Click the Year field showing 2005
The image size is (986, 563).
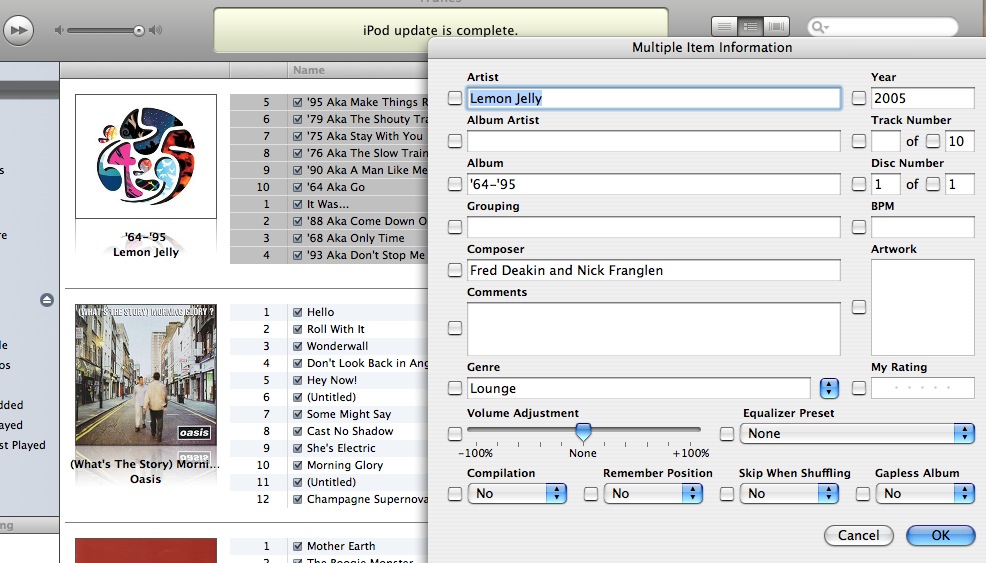pyautogui.click(x=922, y=98)
